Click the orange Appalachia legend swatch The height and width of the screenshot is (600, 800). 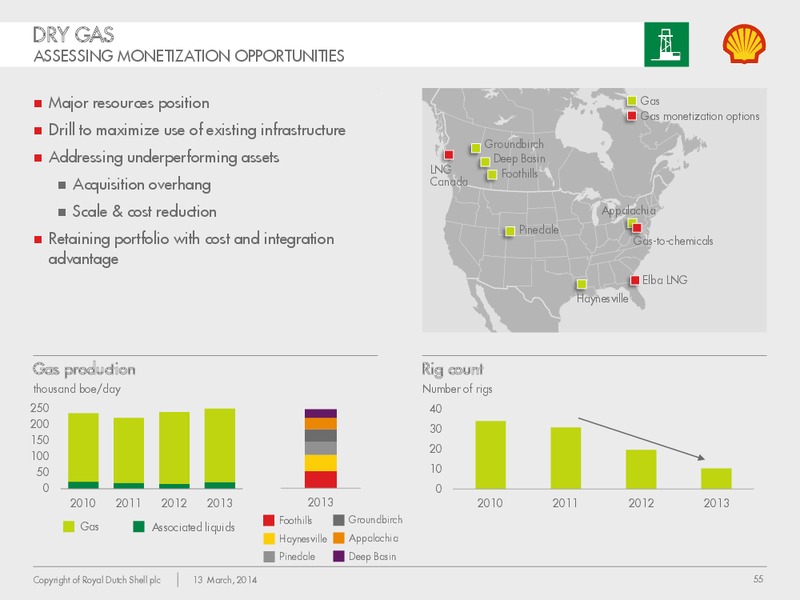point(338,538)
